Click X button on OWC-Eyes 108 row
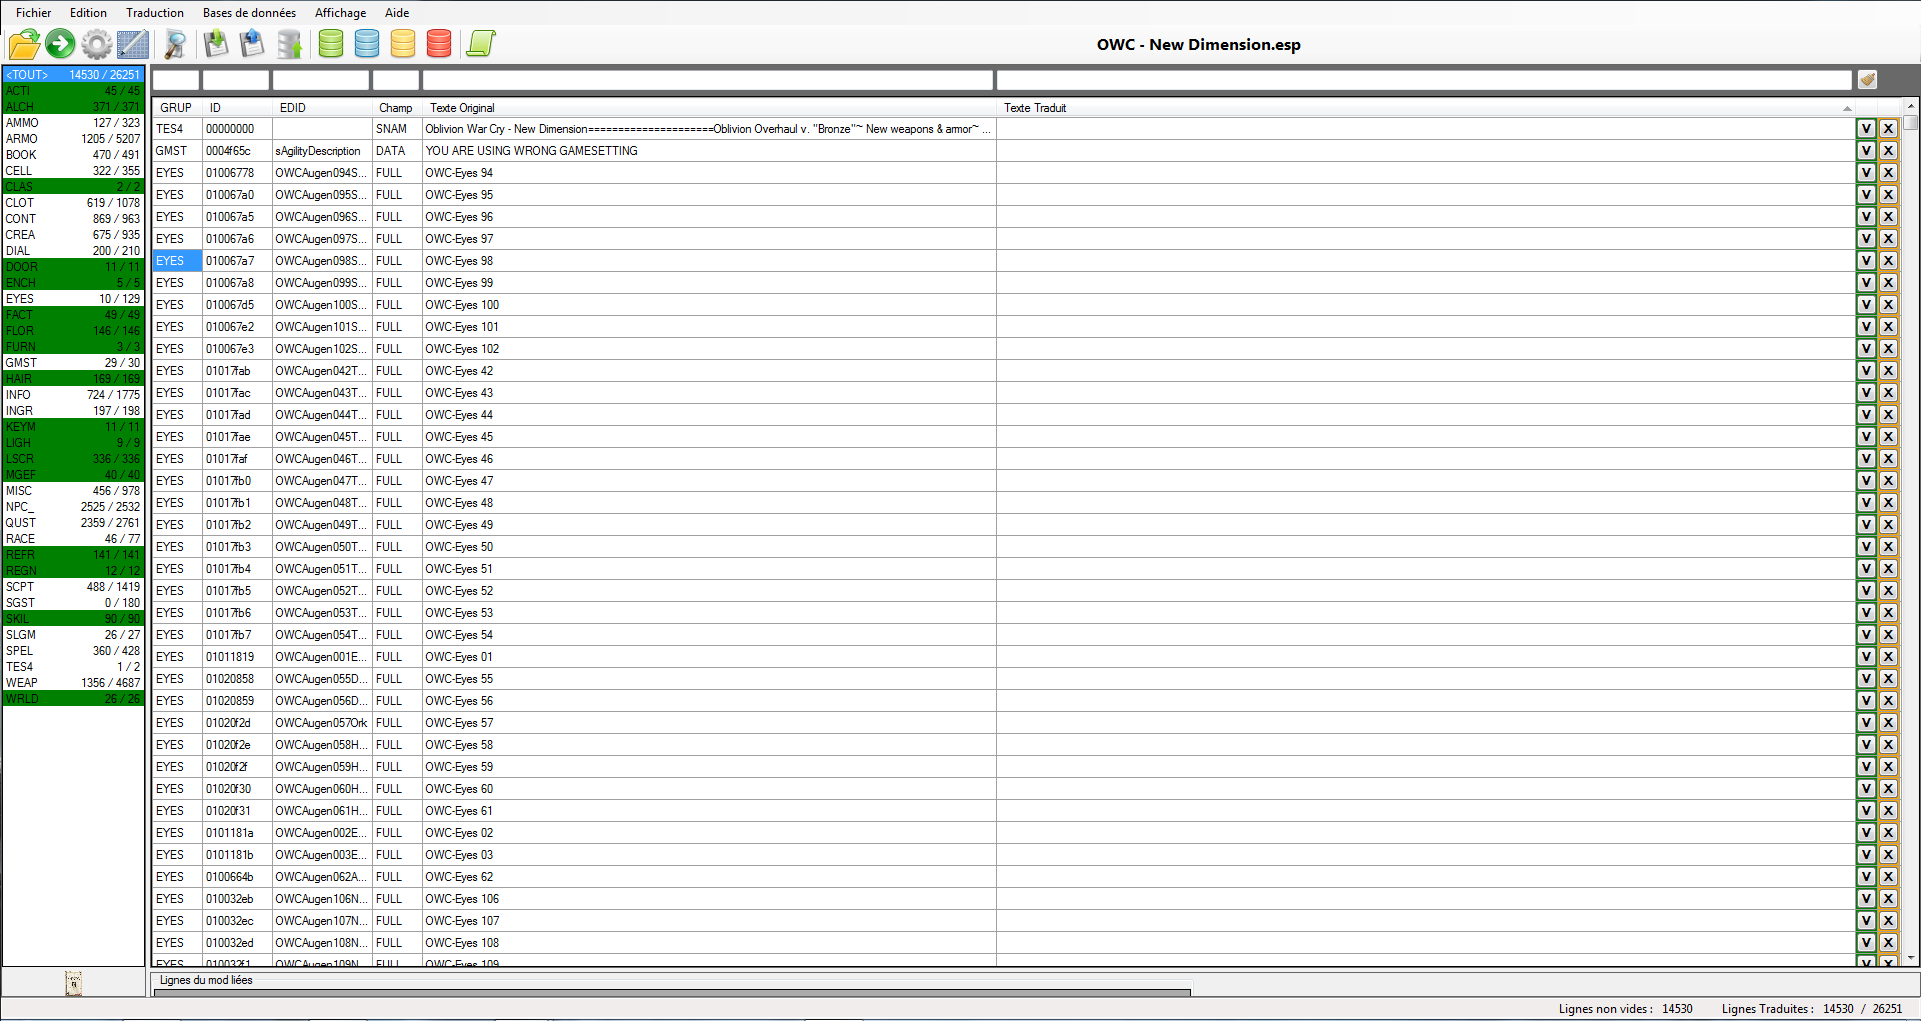 pos(1888,943)
